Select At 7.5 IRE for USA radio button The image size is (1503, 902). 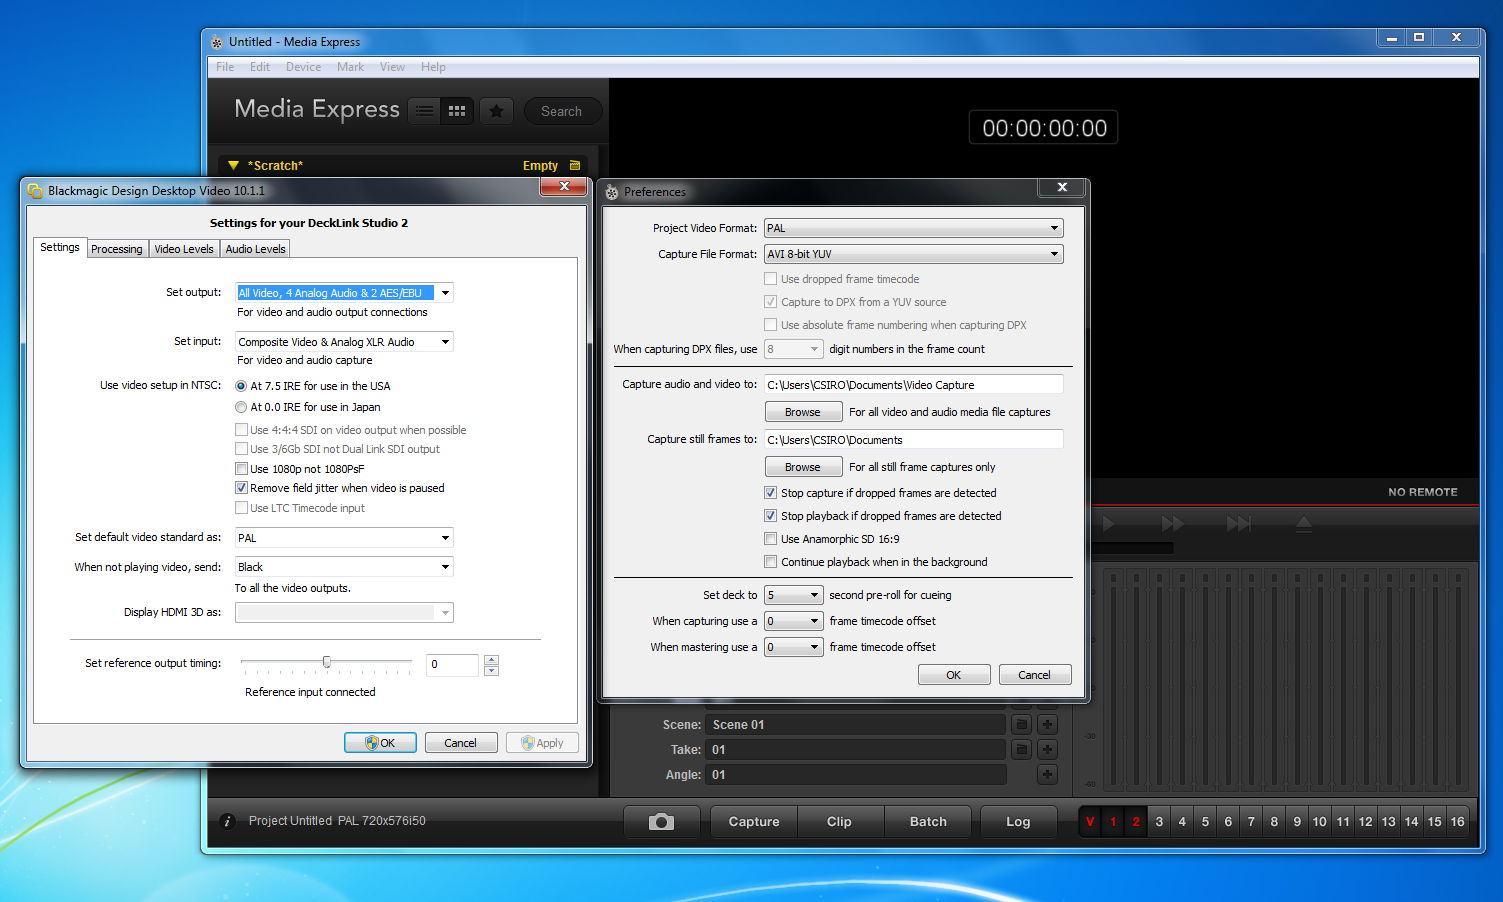[241, 386]
